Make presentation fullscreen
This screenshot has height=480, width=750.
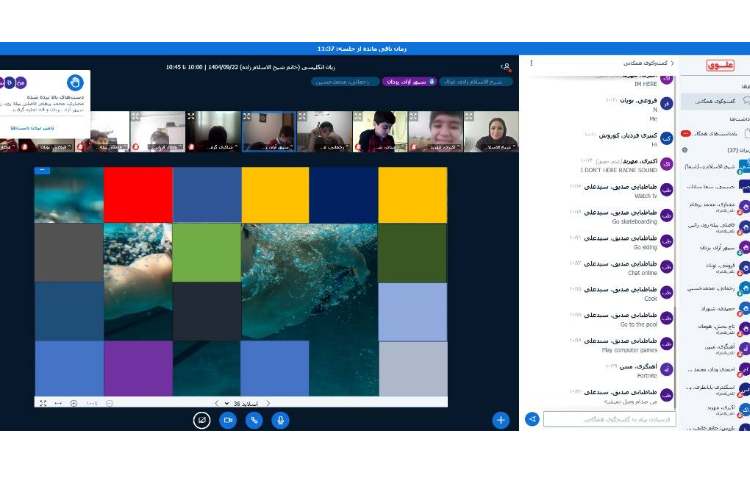tap(42, 403)
